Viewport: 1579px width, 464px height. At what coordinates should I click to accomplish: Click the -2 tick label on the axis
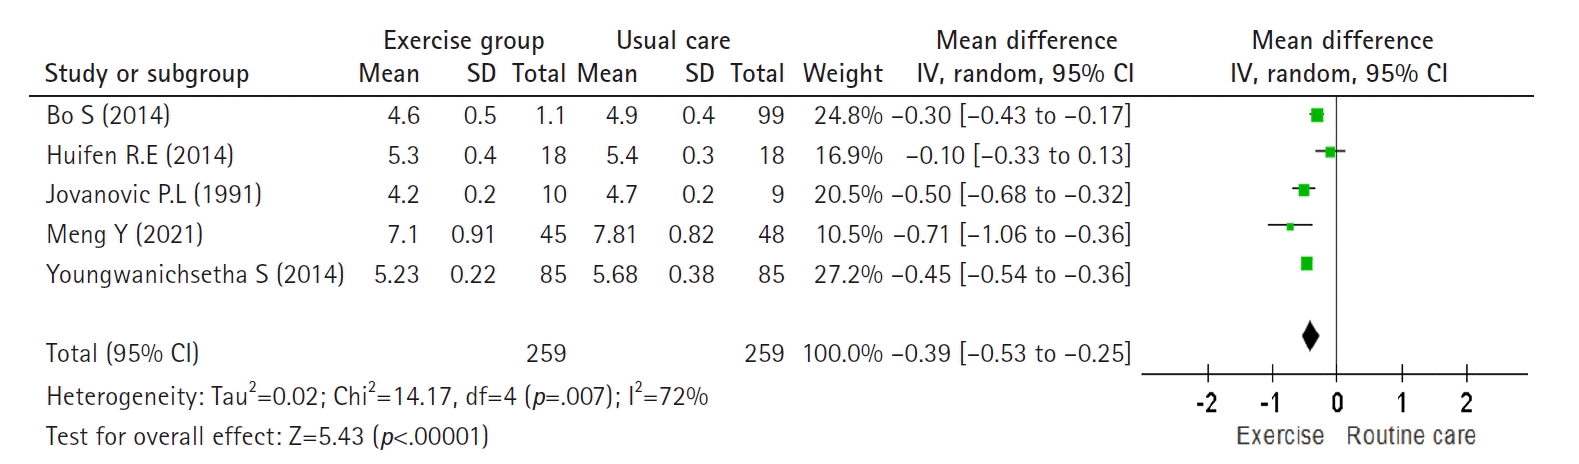(1207, 403)
